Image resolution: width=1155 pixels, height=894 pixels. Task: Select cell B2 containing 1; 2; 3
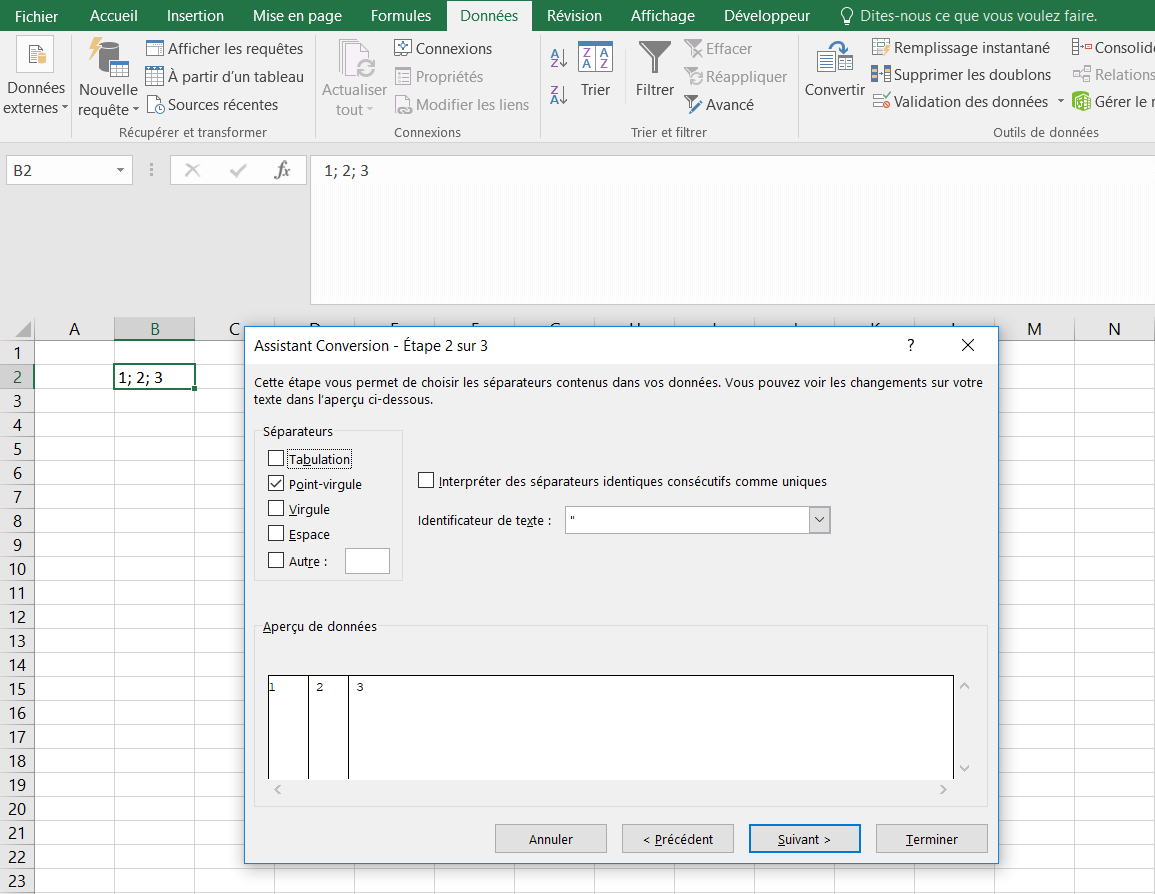pos(154,377)
